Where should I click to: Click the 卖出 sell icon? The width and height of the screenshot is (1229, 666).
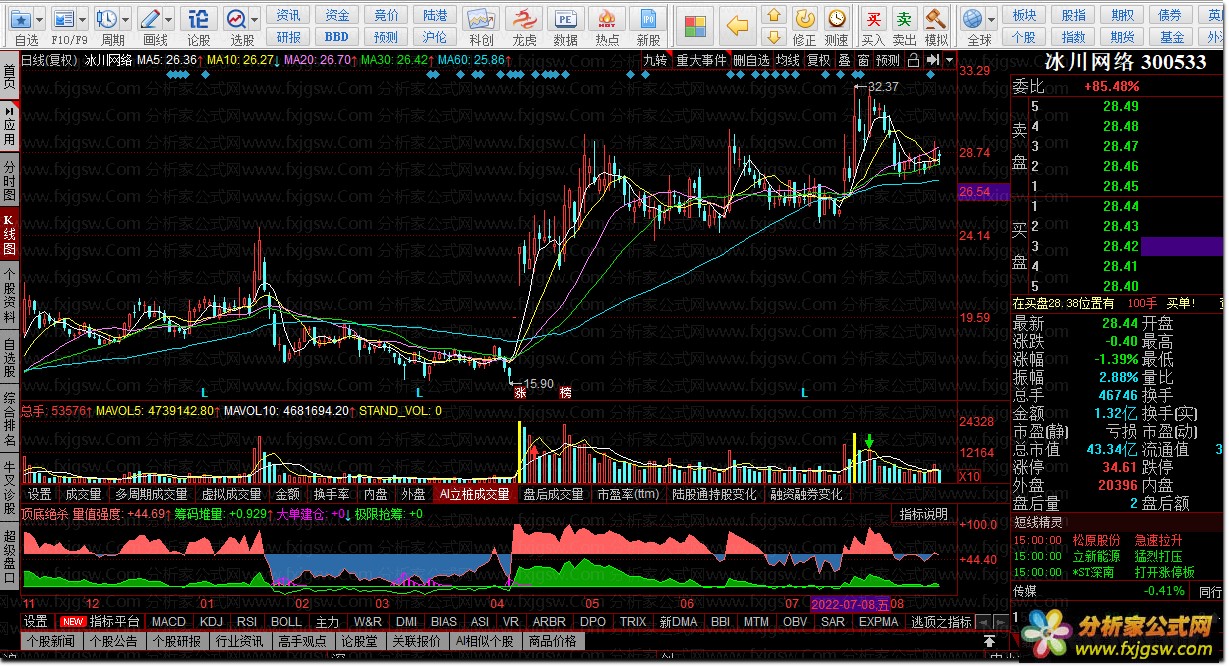[x=904, y=19]
